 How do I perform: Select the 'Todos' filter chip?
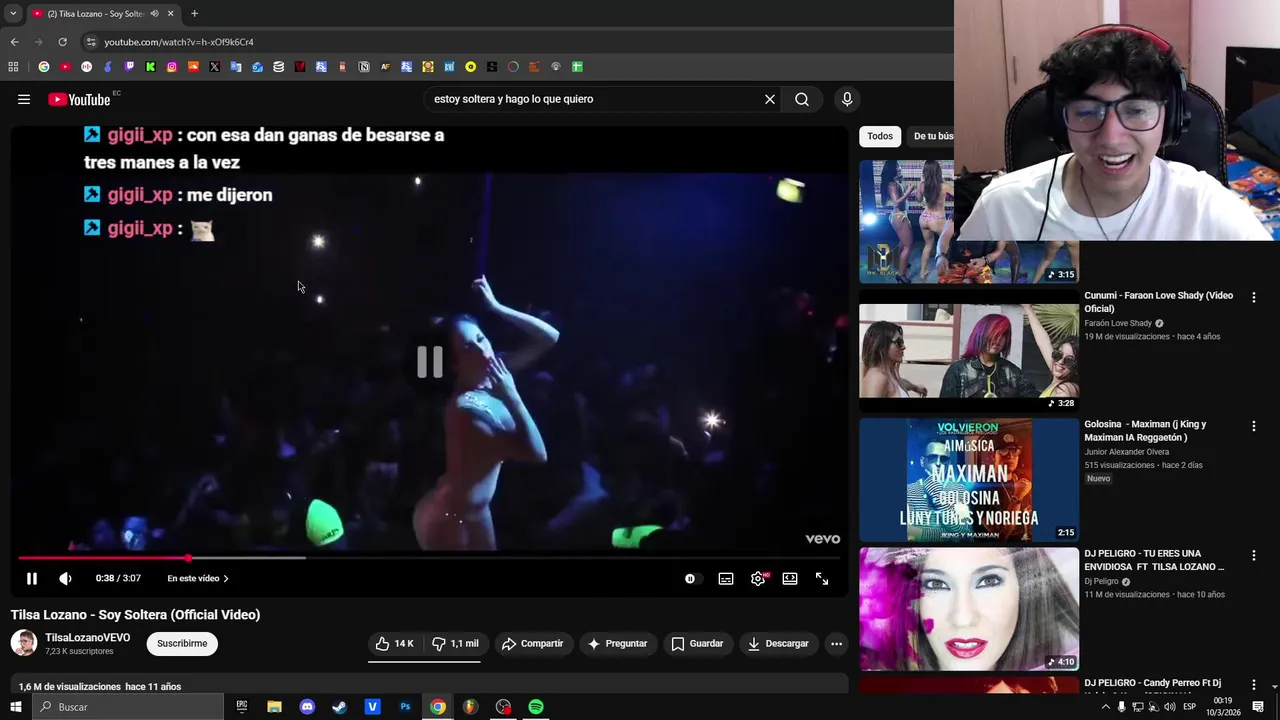(880, 136)
